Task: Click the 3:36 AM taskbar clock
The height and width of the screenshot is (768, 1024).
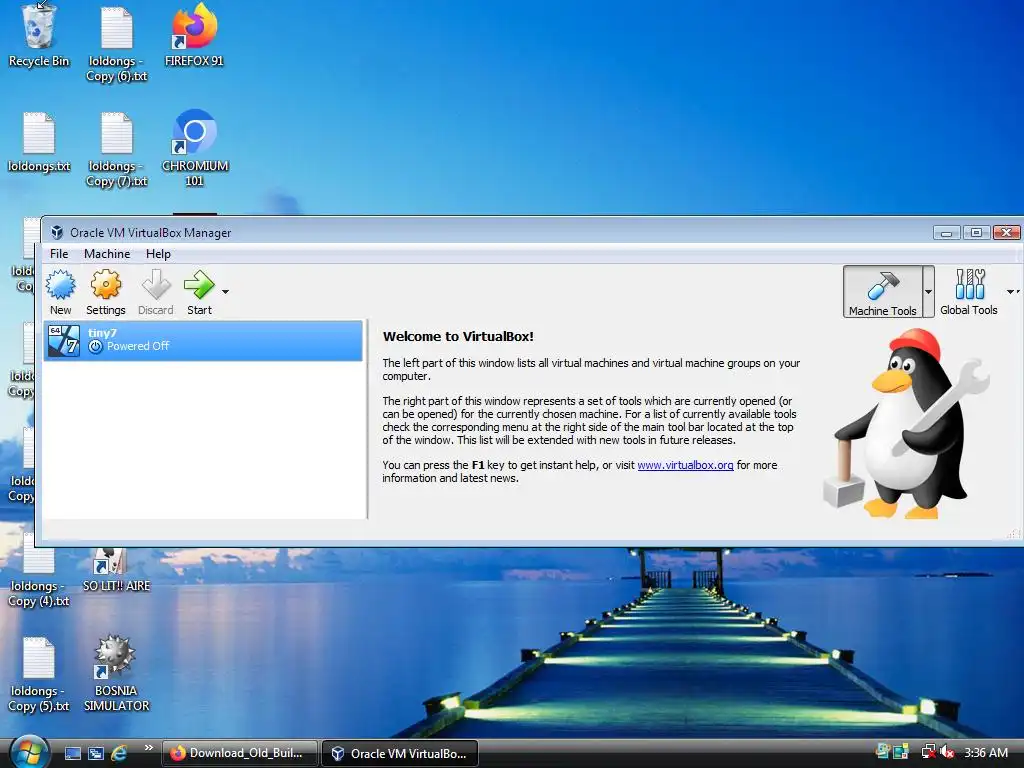Action: [x=985, y=752]
